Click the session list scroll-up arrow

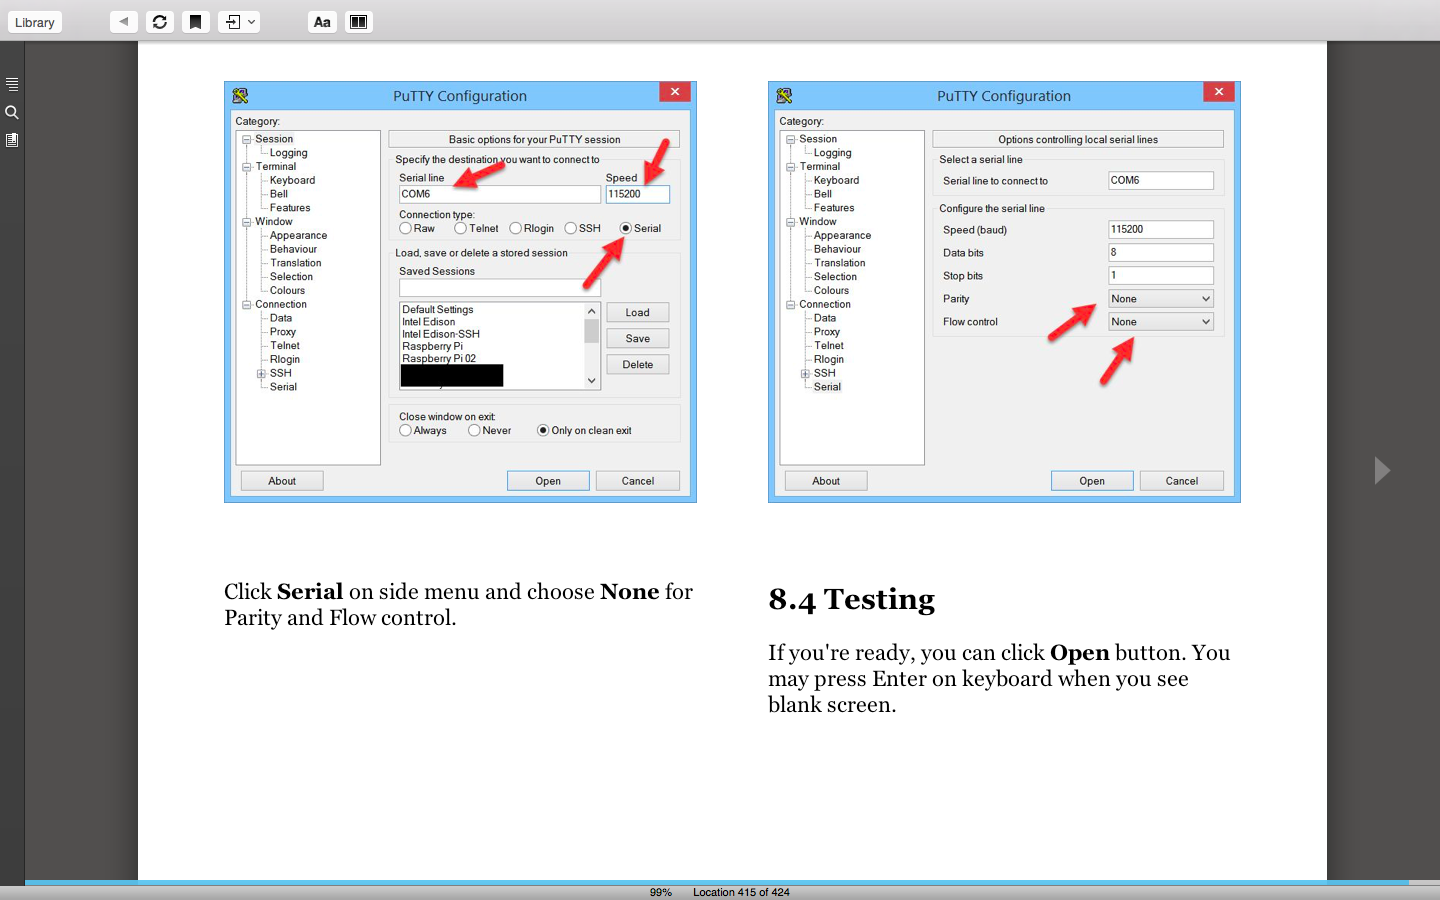[x=592, y=311]
